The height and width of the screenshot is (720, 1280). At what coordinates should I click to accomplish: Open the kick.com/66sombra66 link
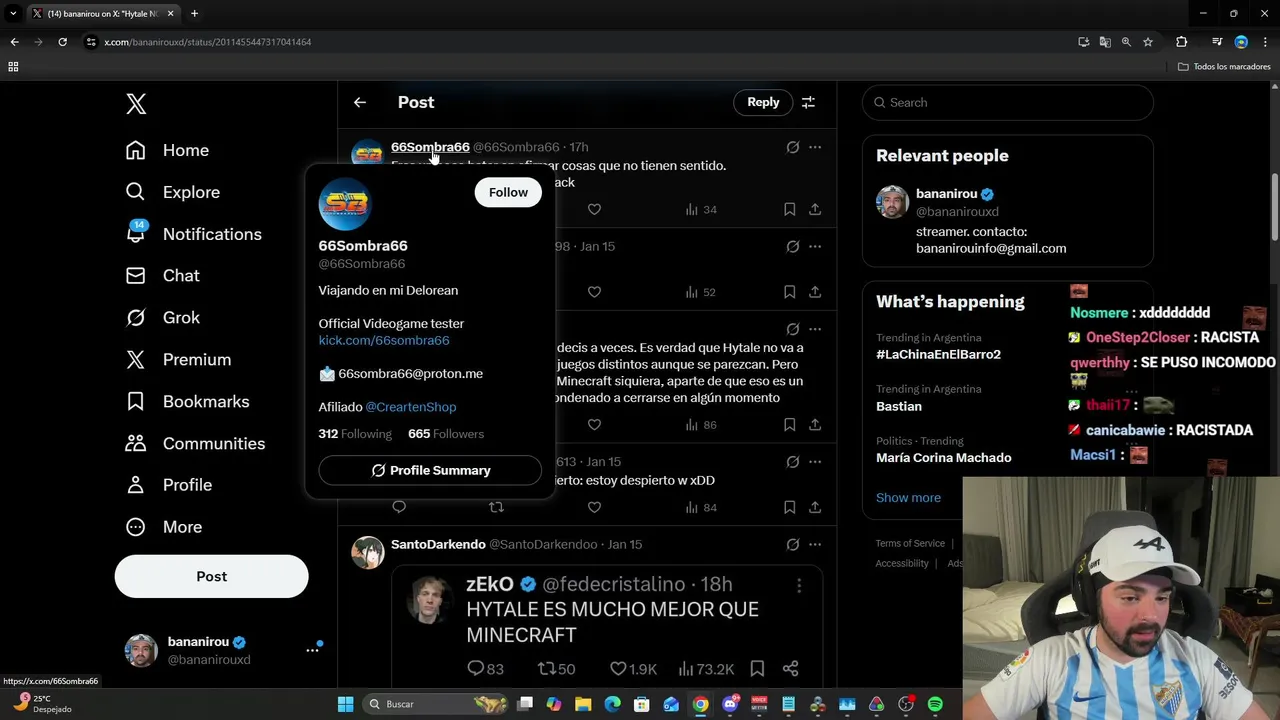(384, 340)
